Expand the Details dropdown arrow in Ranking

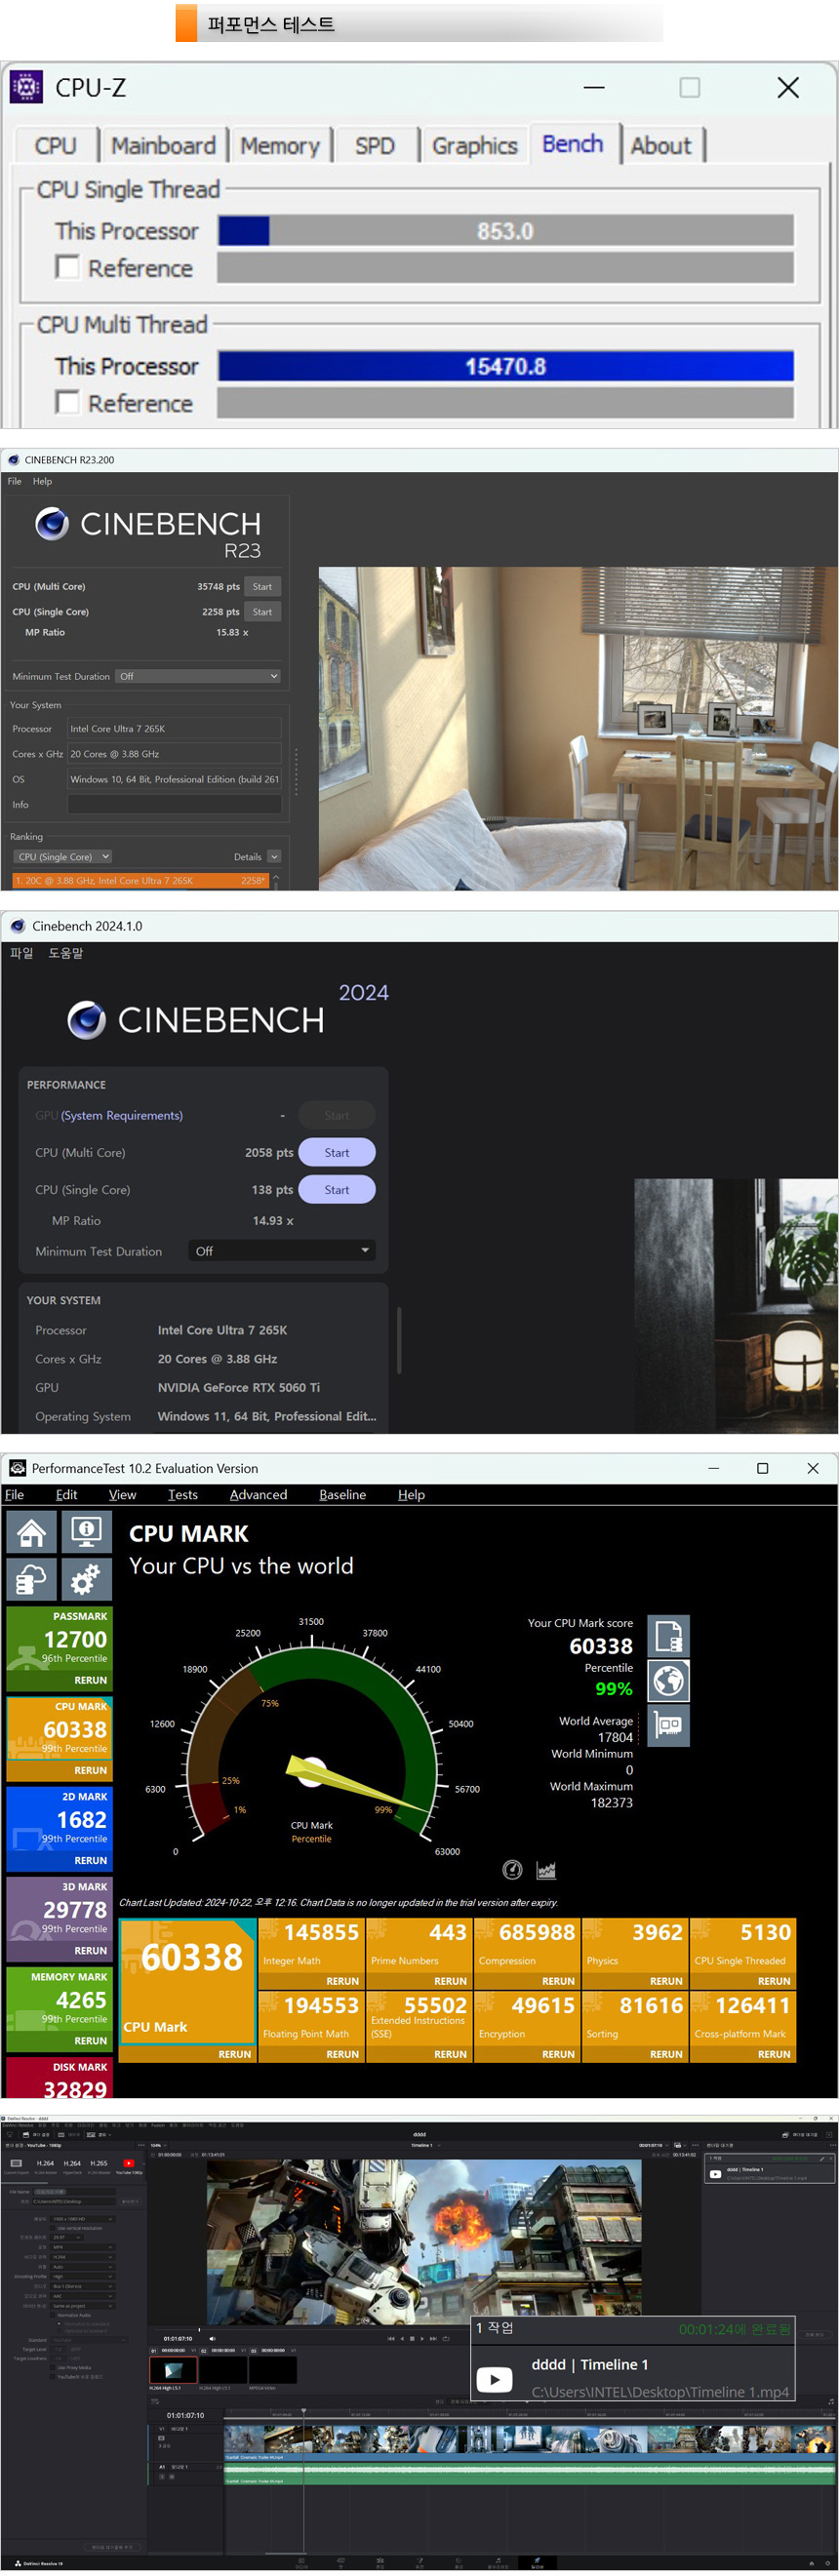274,857
